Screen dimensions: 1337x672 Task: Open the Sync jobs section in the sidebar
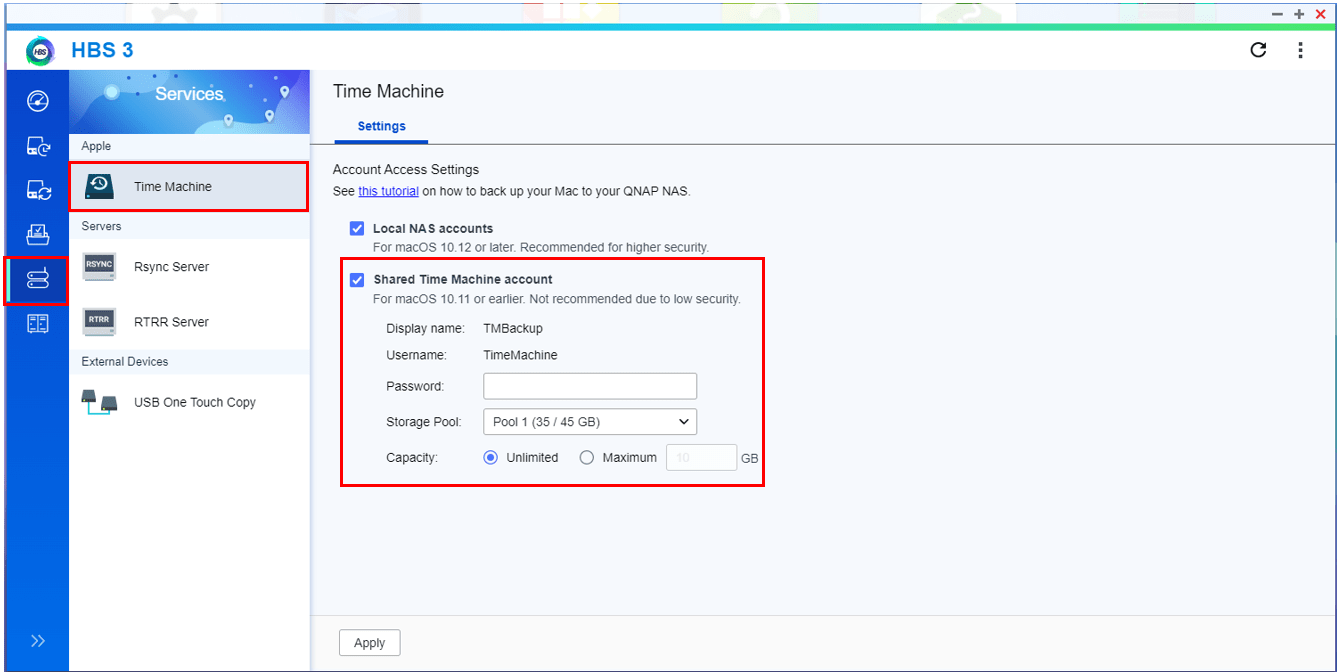37,190
